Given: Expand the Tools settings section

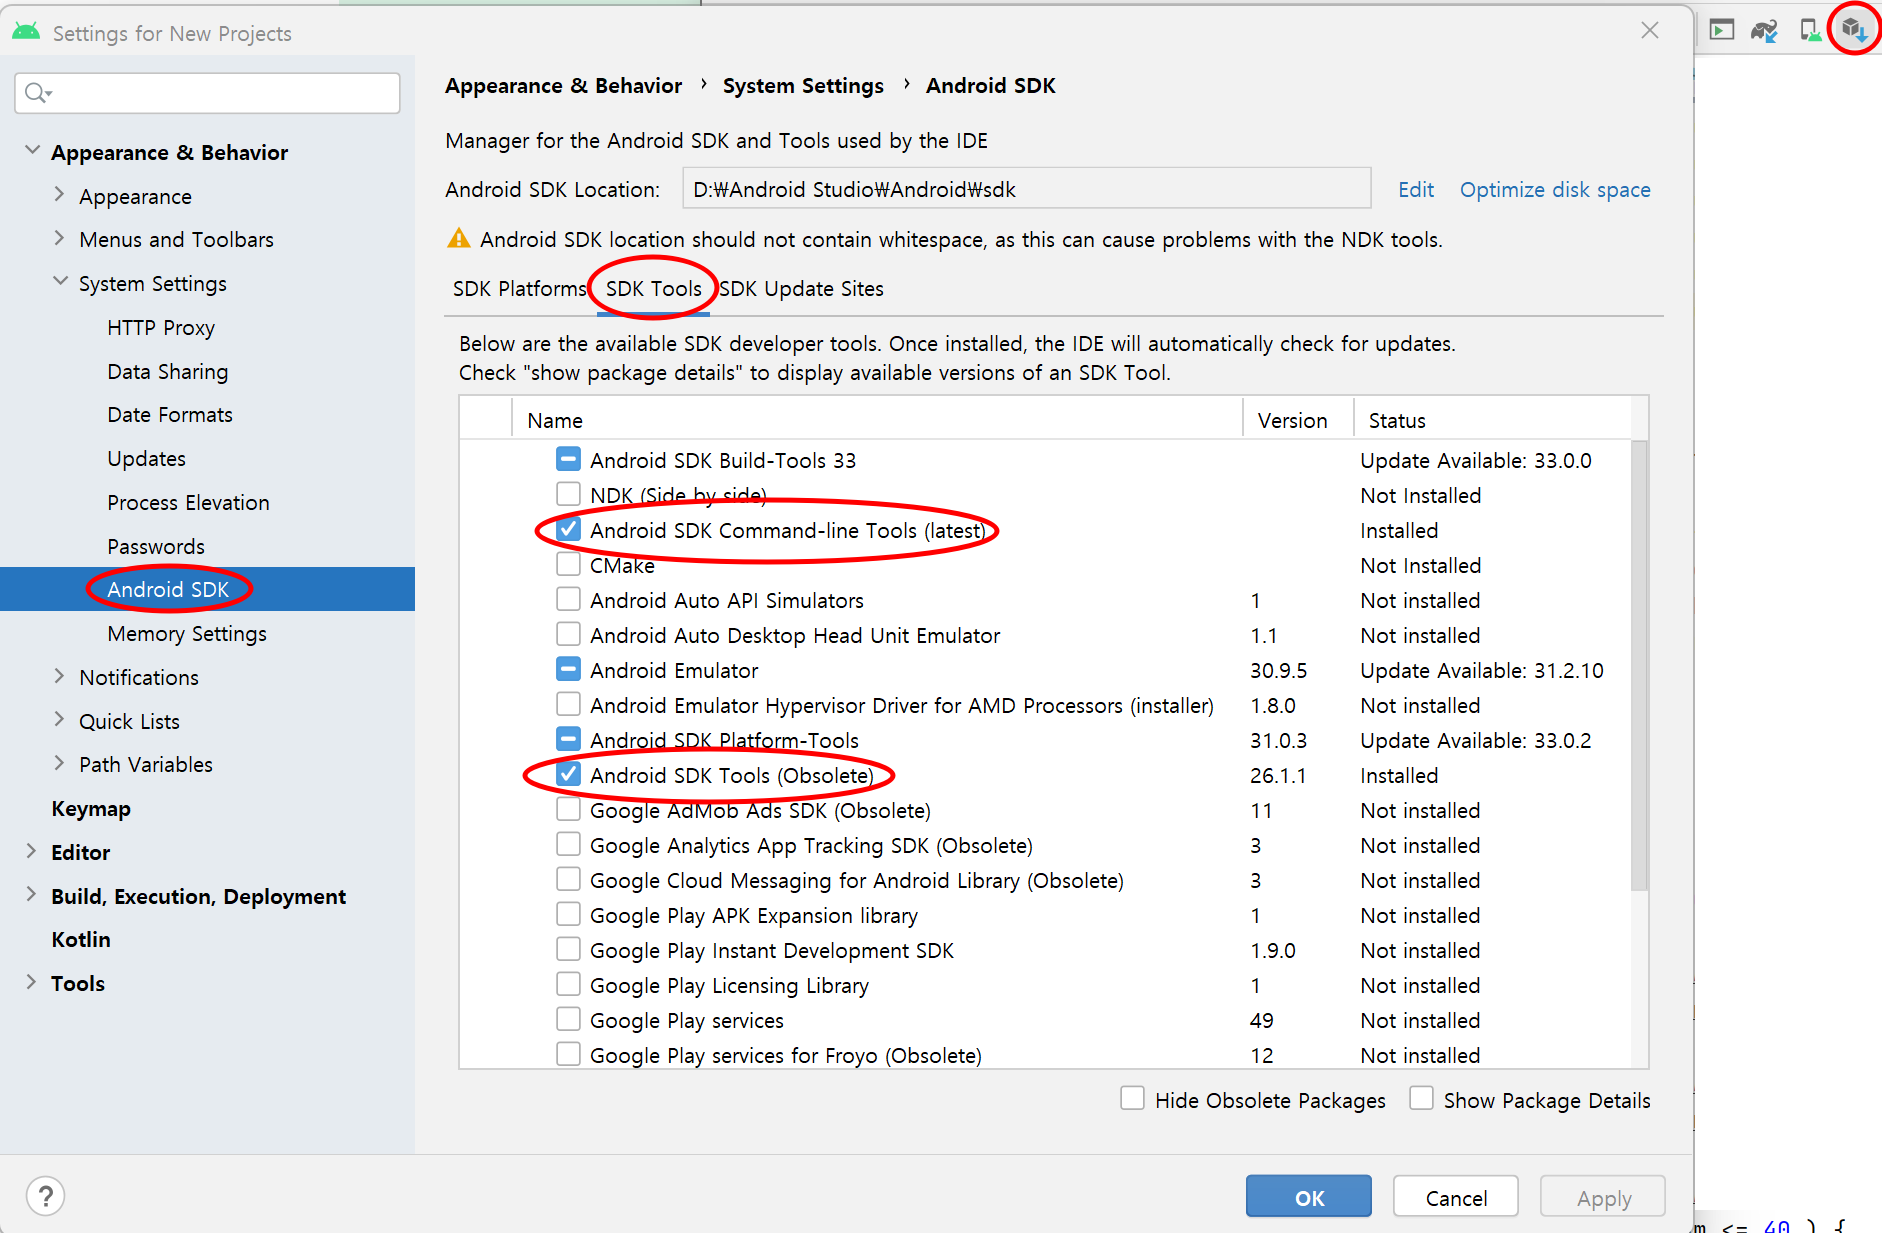Looking at the screenshot, I should [31, 982].
